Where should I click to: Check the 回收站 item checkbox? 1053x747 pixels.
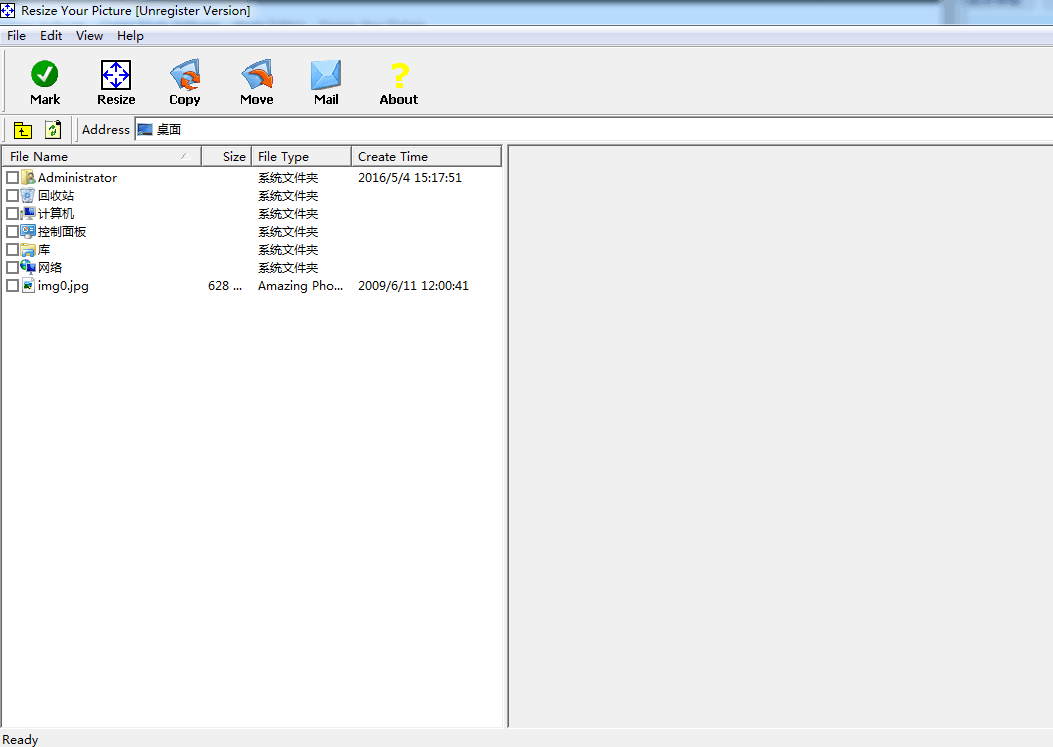click(12, 195)
